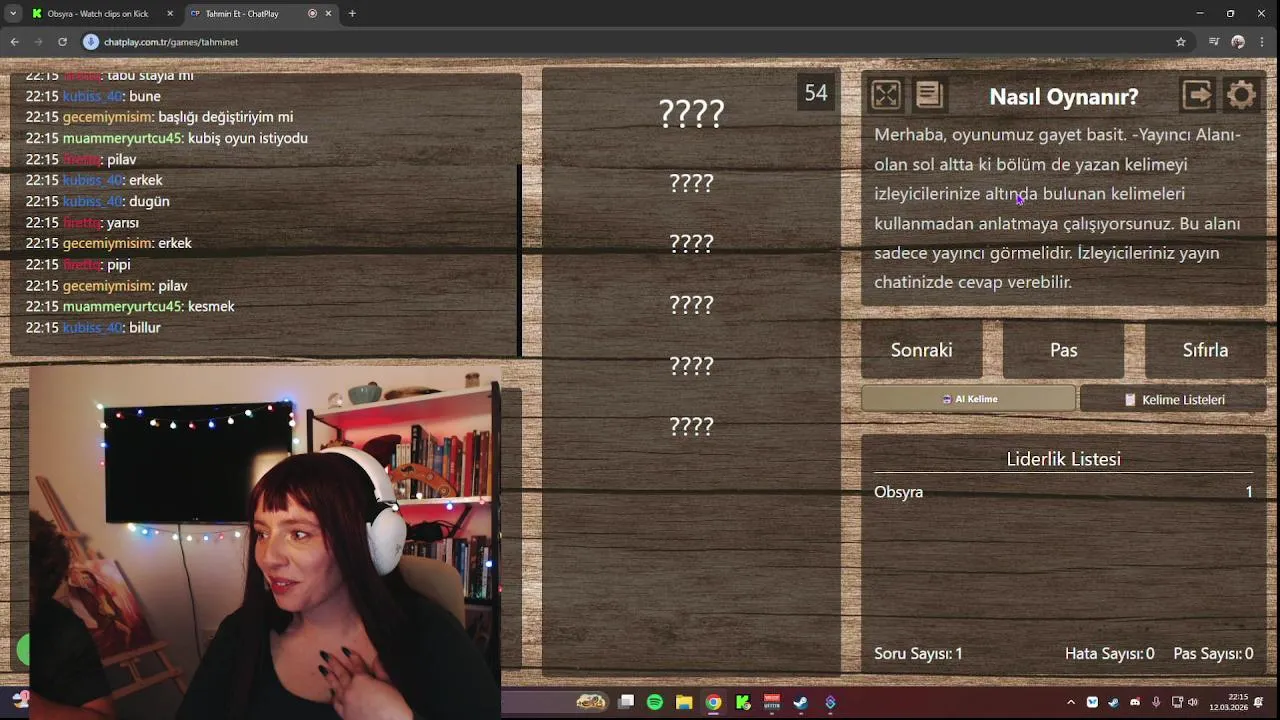Close the Tahmin Et ChatPlay tab
1280x720 pixels.
(x=328, y=14)
